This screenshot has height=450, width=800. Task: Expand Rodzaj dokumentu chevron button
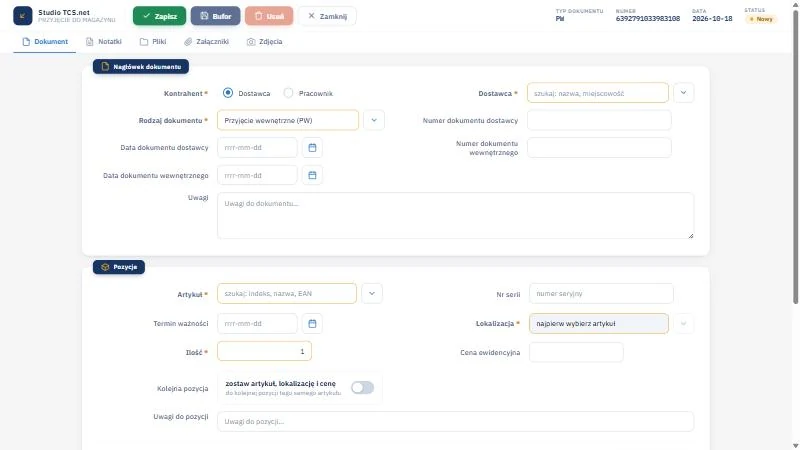coord(374,120)
